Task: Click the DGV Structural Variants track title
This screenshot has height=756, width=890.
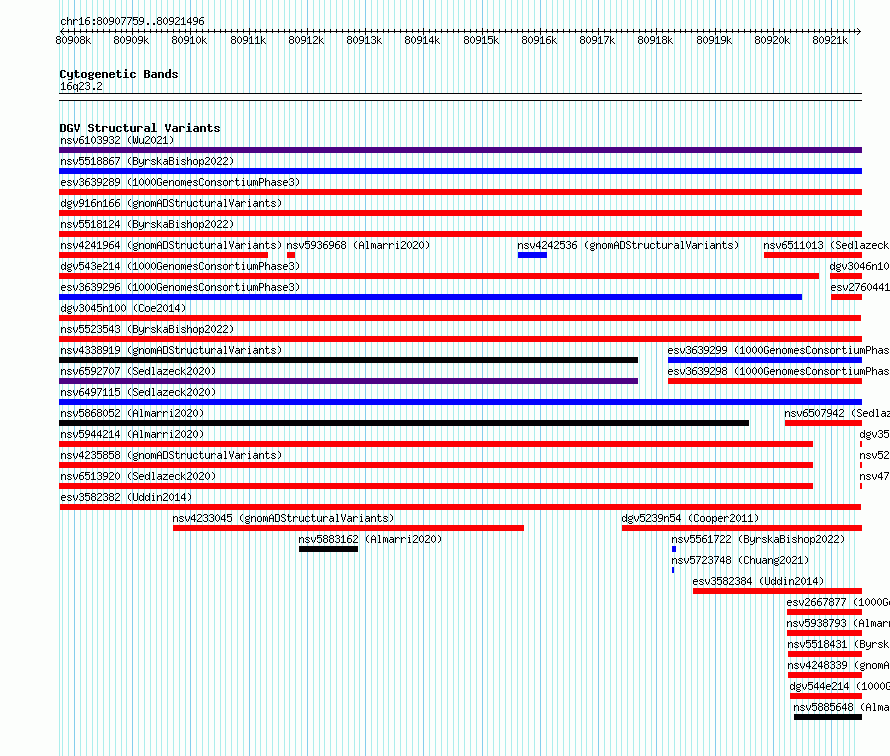Action: [x=140, y=128]
